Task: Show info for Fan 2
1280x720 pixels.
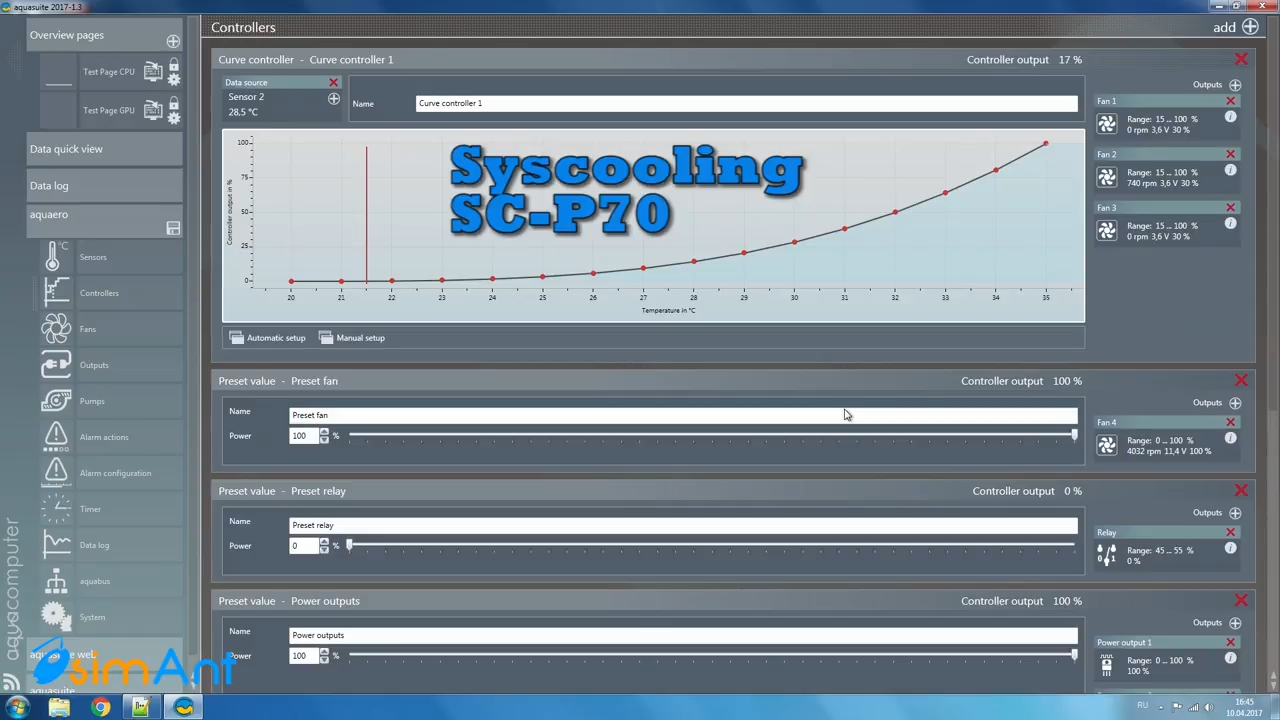Action: tap(1231, 170)
